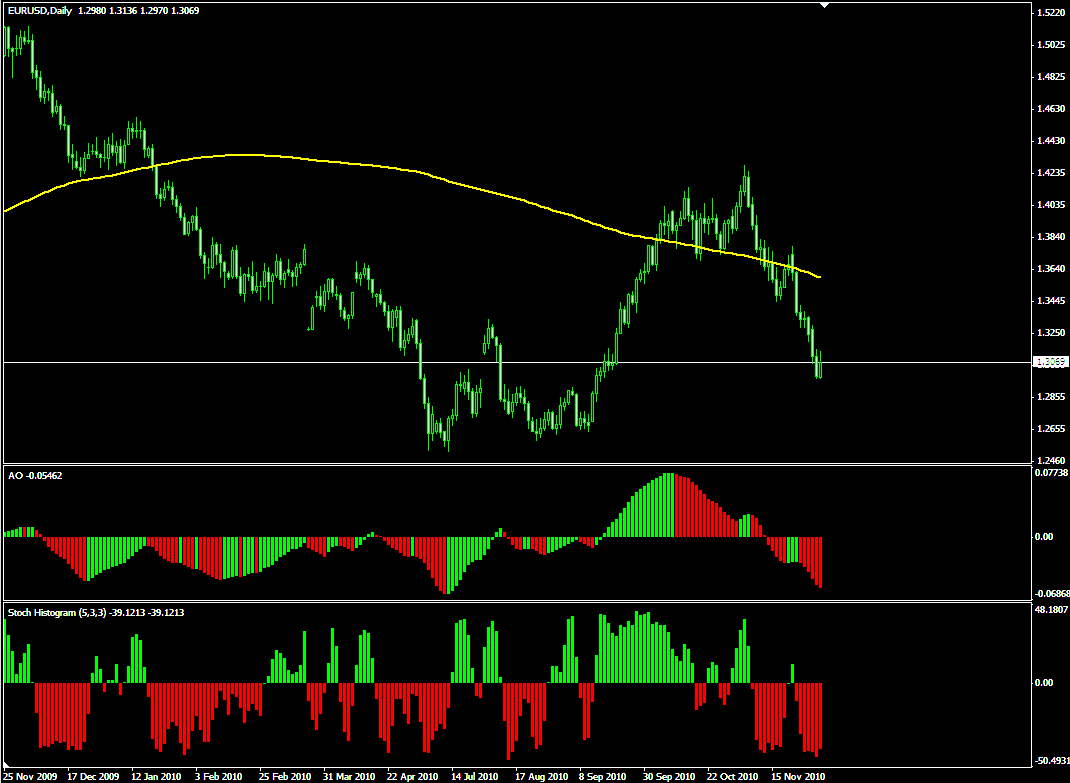This screenshot has width=1070, height=783.
Task: Click the 8 Sep 2010 date label
Action: pos(603,777)
